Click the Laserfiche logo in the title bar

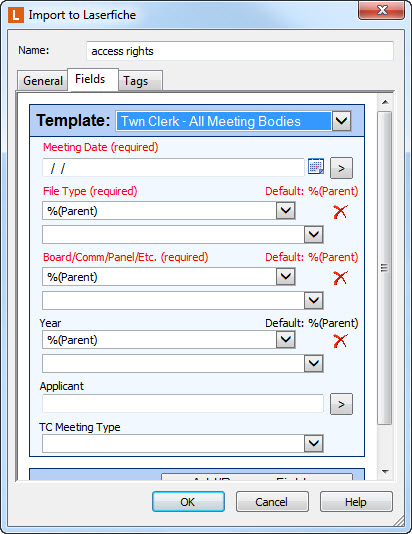coord(16,15)
